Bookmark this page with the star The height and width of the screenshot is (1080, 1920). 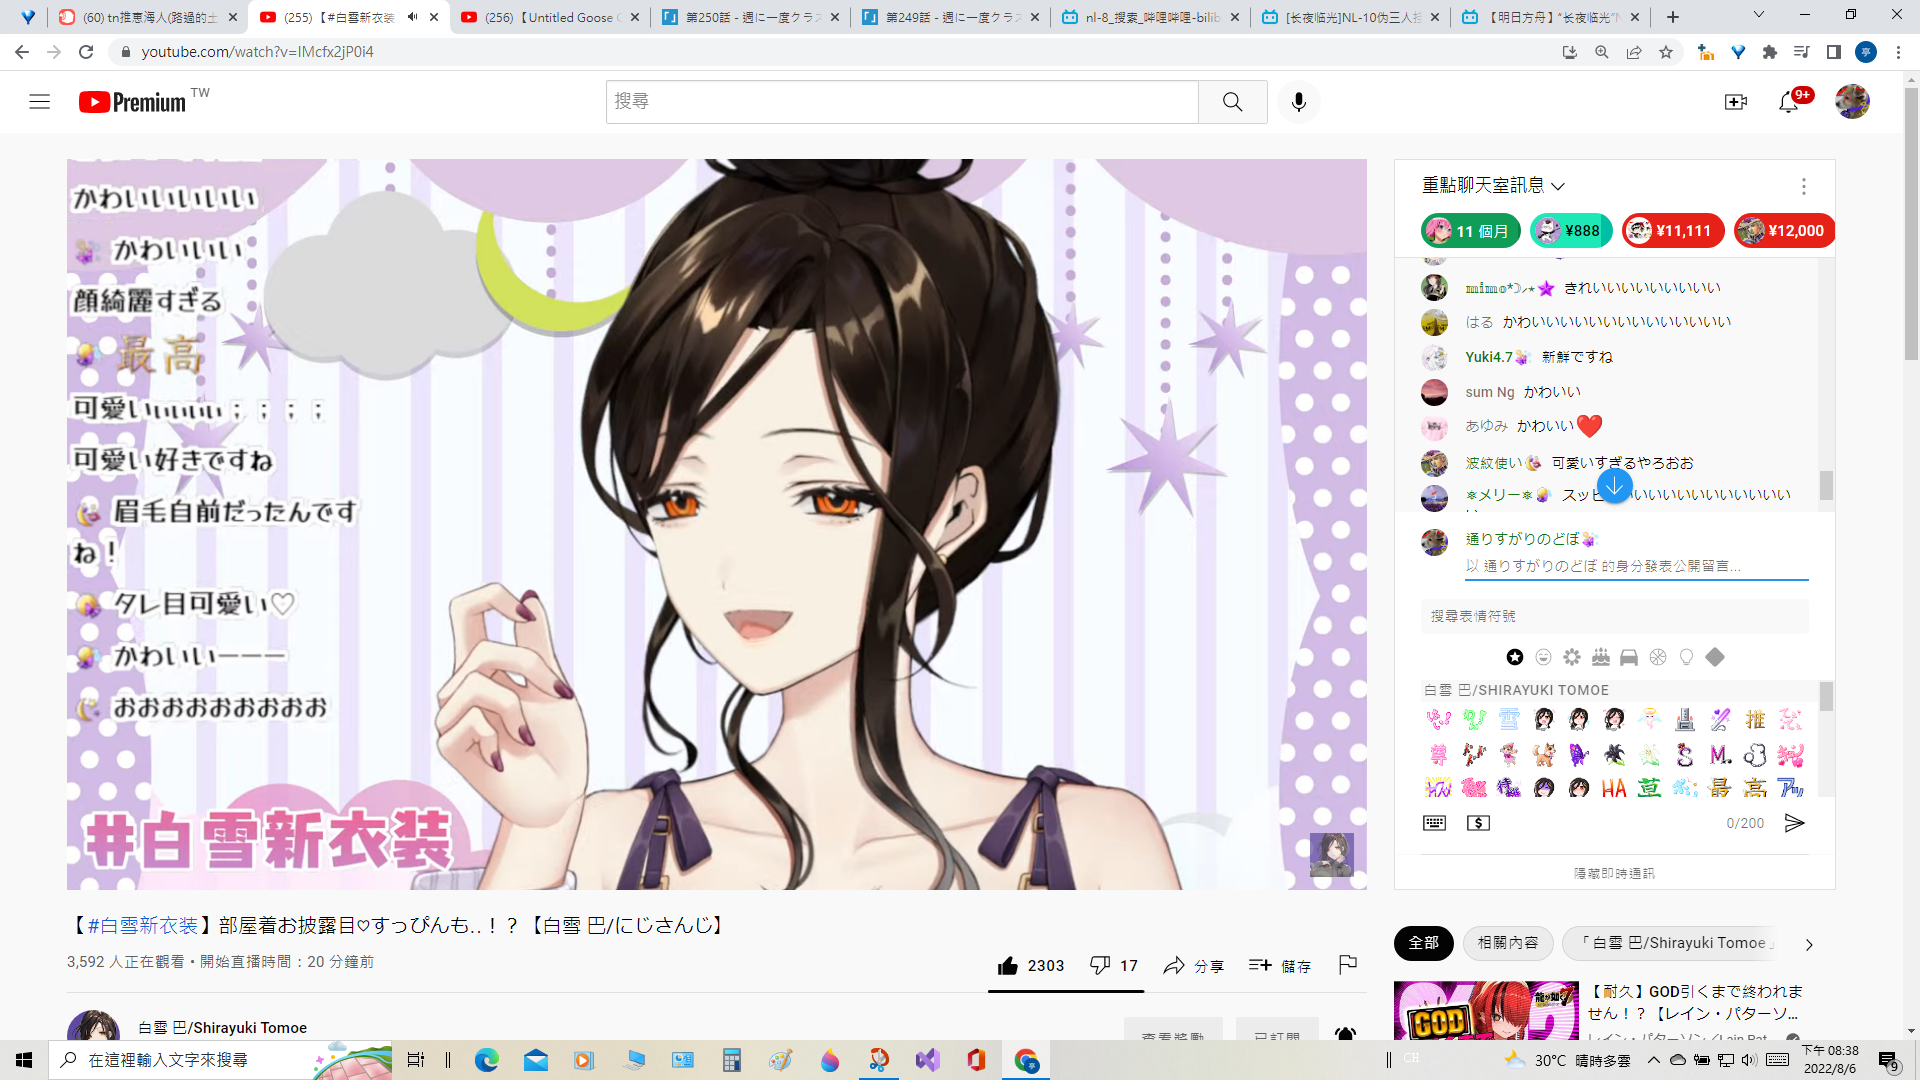click(1665, 52)
